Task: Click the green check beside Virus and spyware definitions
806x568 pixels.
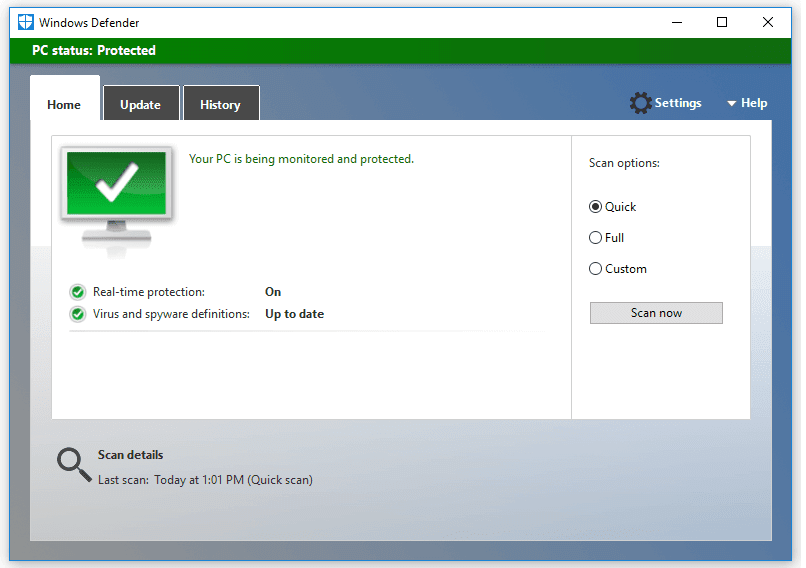Action: point(78,314)
